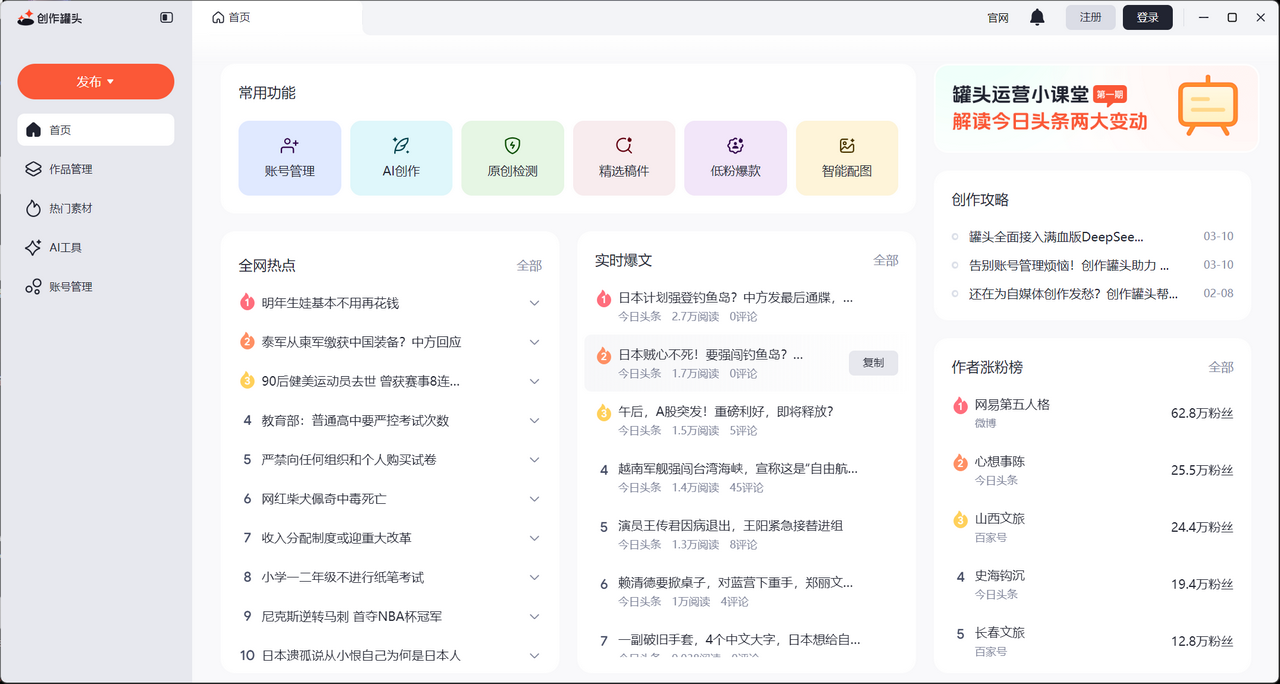Expand the 小学一二年级不进行纸笔考试 topic
Image resolution: width=1280 pixels, height=684 pixels.
[534, 576]
